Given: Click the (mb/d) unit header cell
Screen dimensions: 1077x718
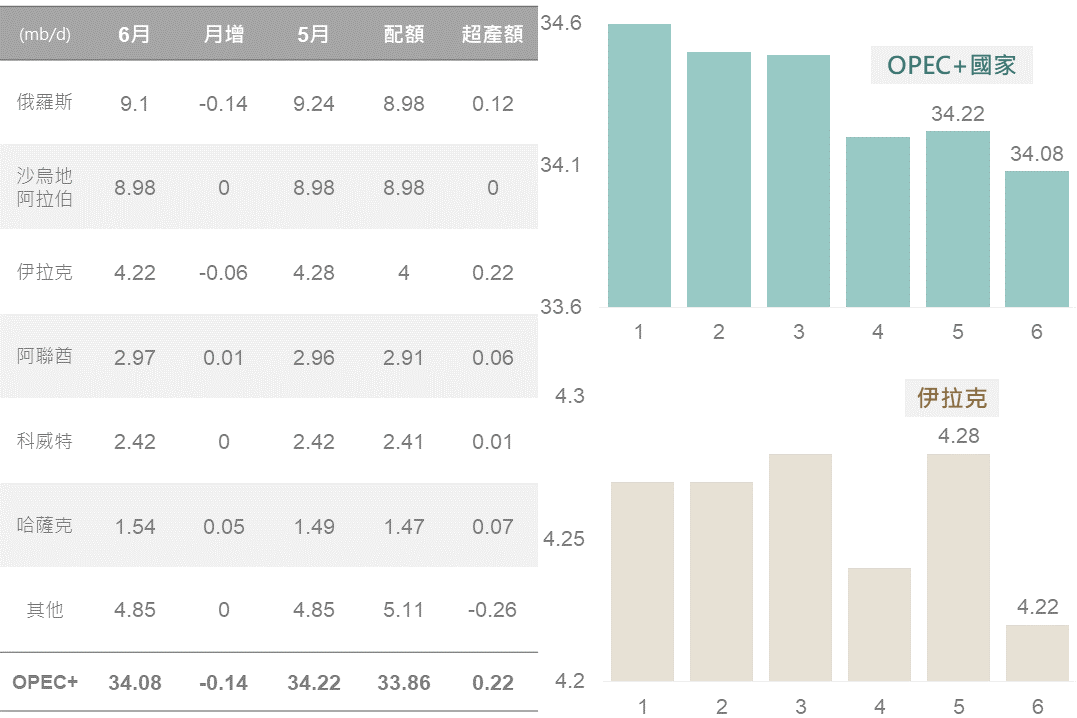Looking at the screenshot, I should 45,34.
